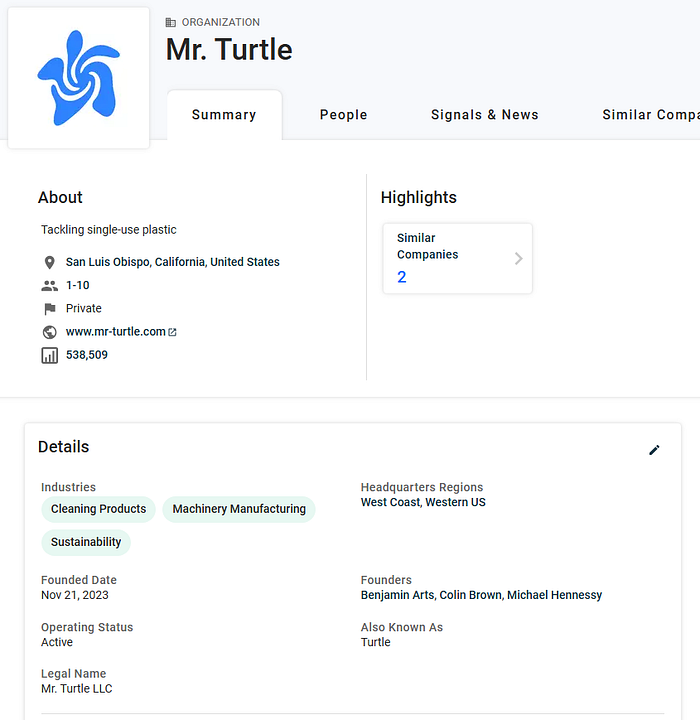The image size is (700, 720).
Task: Click Western US headquarters region
Action: pos(455,502)
